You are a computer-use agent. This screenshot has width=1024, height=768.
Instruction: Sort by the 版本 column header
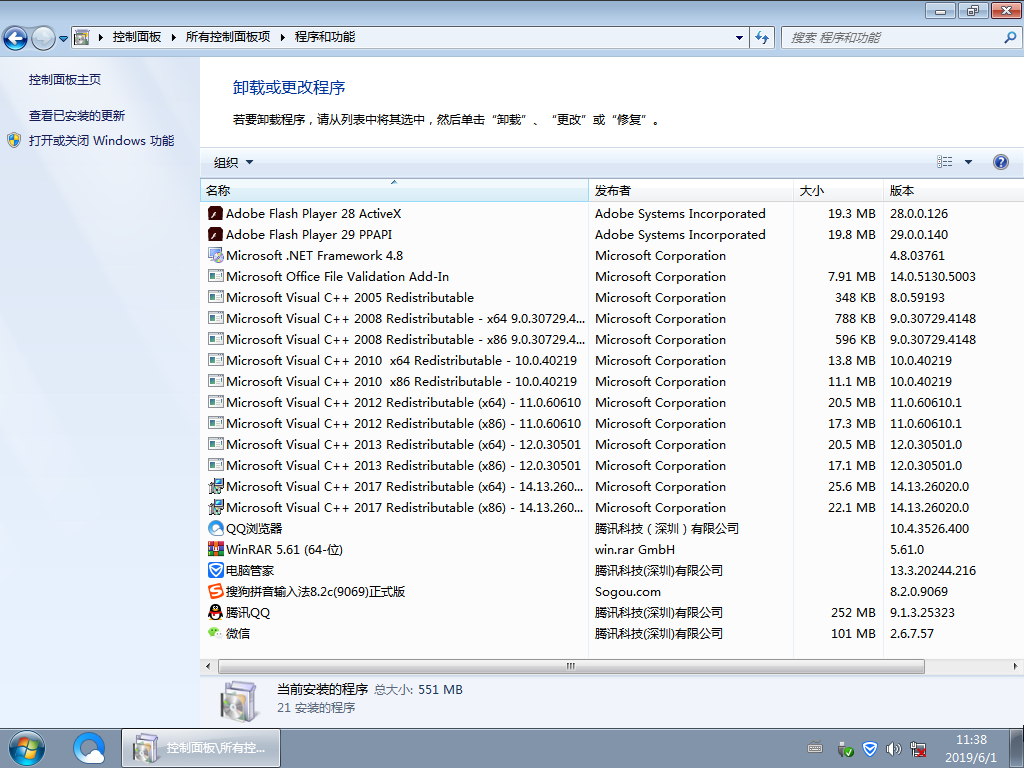pyautogui.click(x=953, y=191)
